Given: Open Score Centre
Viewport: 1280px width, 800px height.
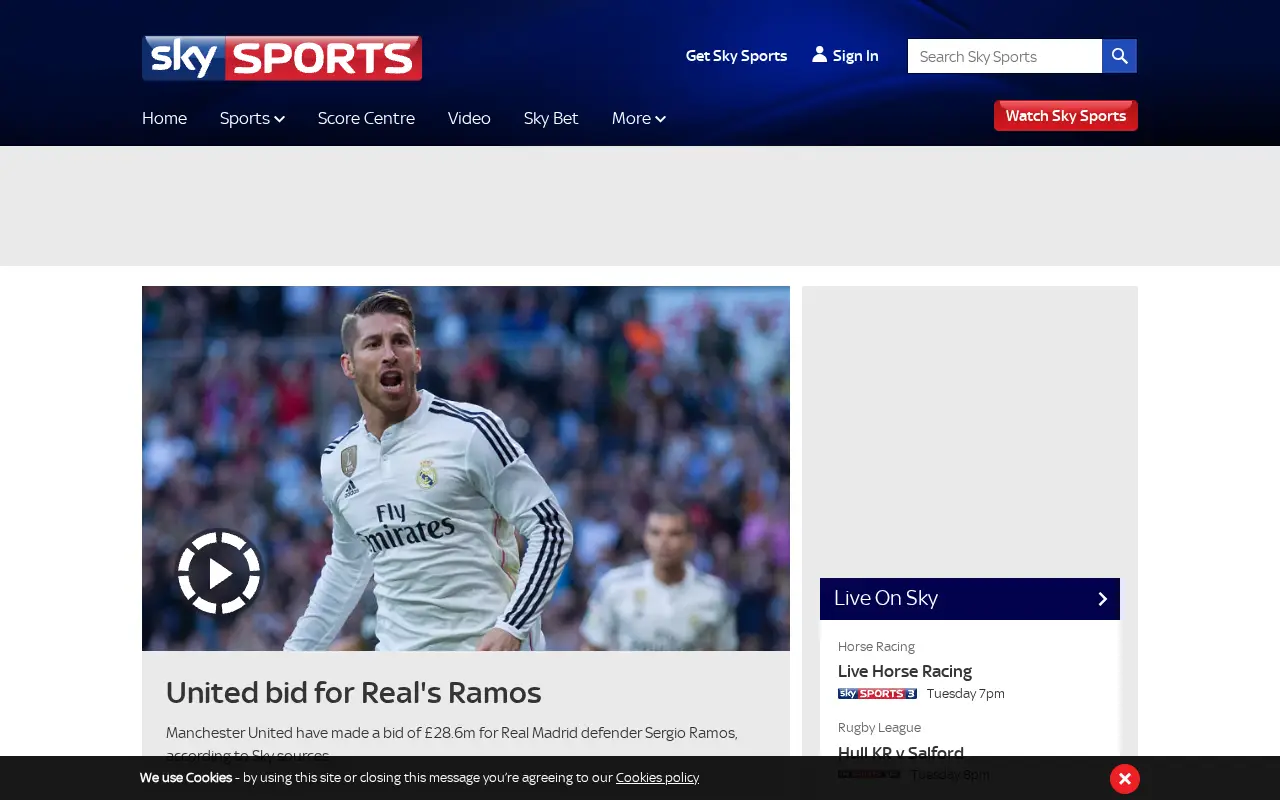Looking at the screenshot, I should pyautogui.click(x=366, y=118).
